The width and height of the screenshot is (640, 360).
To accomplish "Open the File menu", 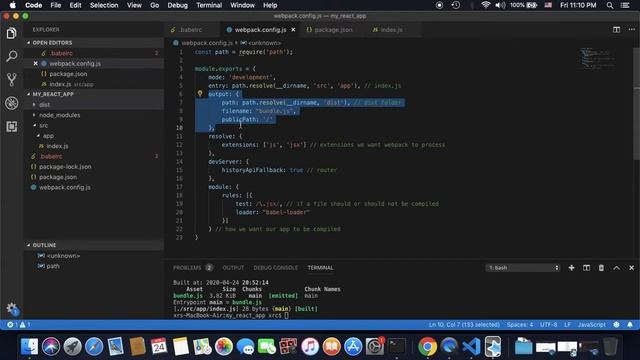I will click(56, 5).
